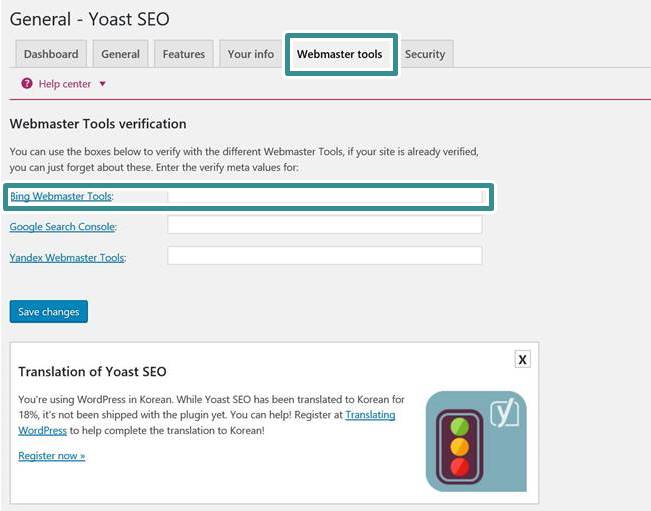
Task: Click the Register now link
Action: coord(51,456)
